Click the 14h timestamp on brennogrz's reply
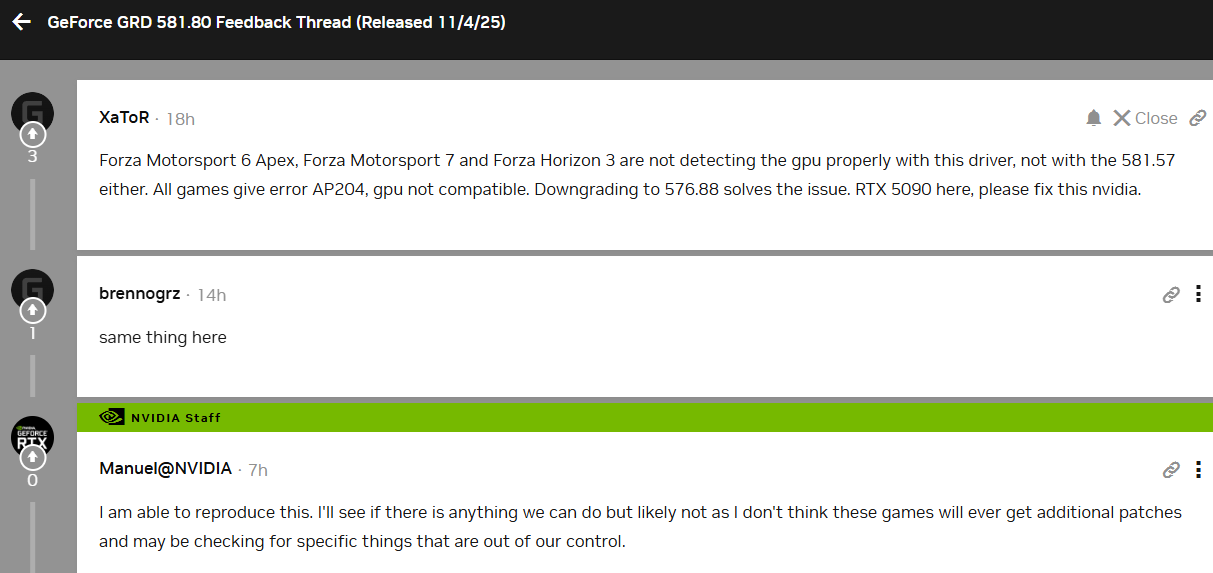 point(212,295)
